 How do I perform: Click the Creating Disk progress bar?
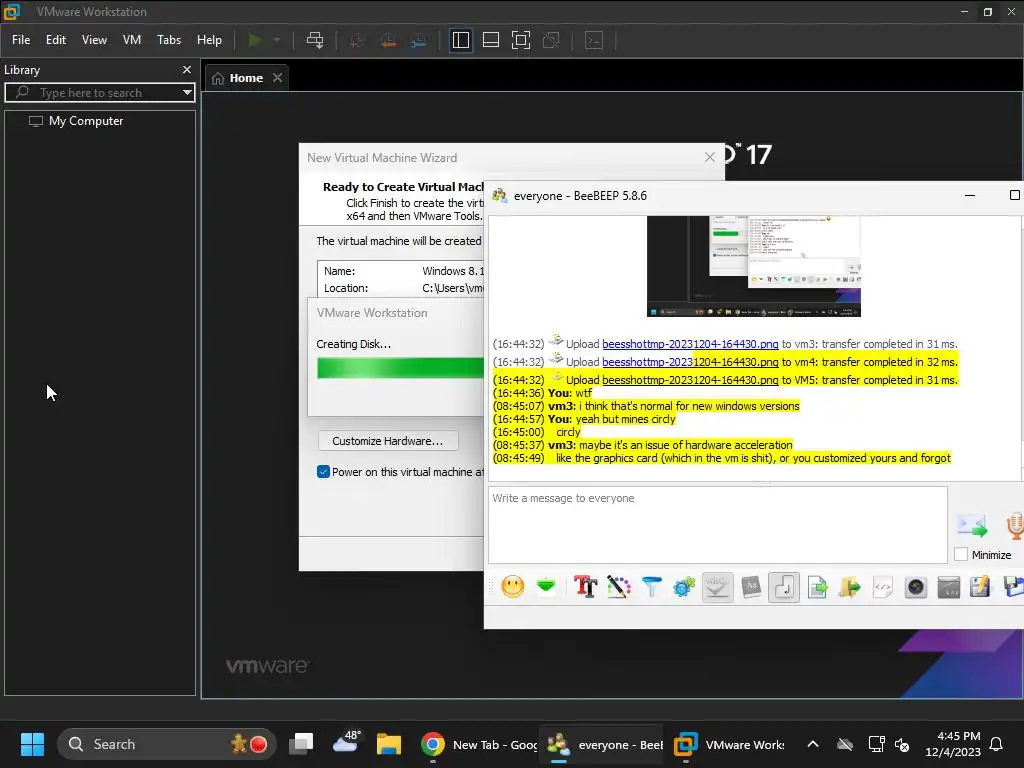400,368
